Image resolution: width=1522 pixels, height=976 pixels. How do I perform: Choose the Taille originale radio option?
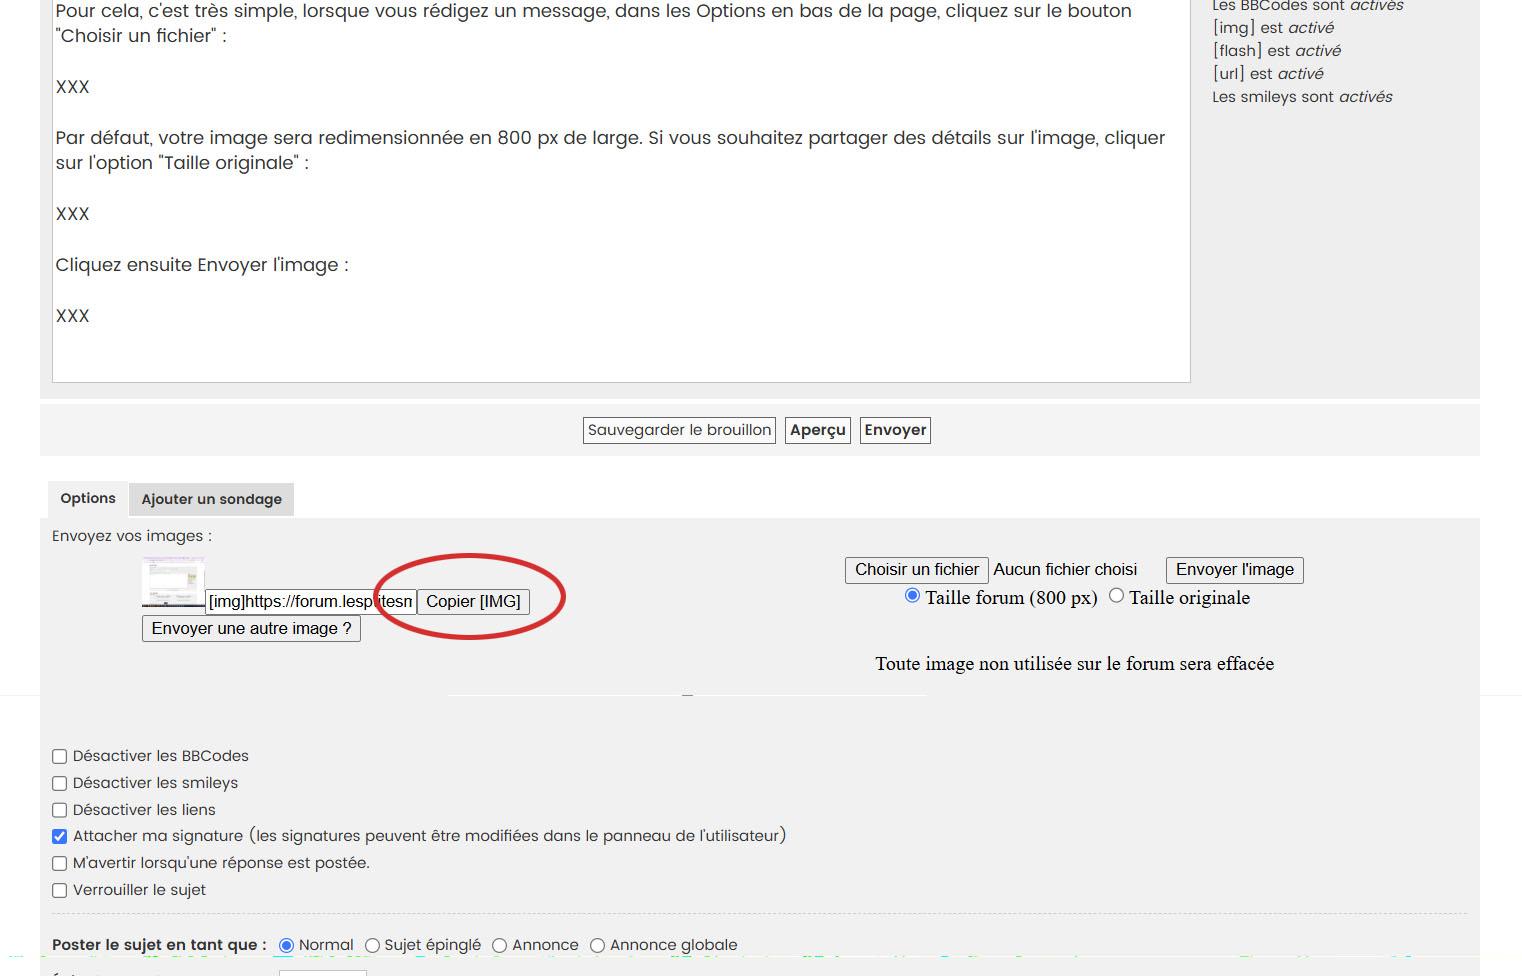1116,596
